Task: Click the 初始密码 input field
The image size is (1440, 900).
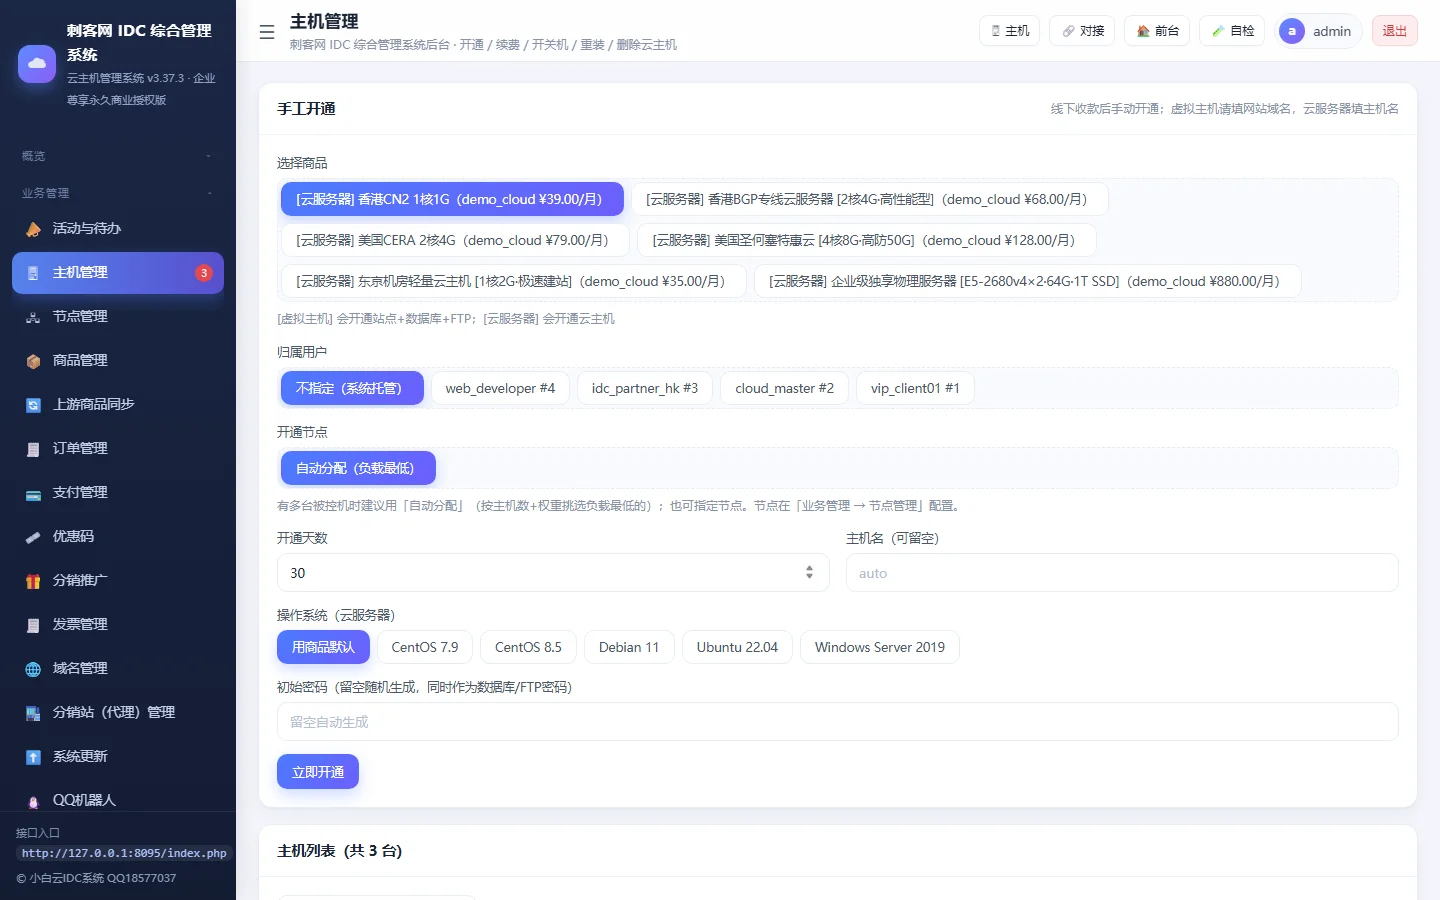Action: (838, 722)
